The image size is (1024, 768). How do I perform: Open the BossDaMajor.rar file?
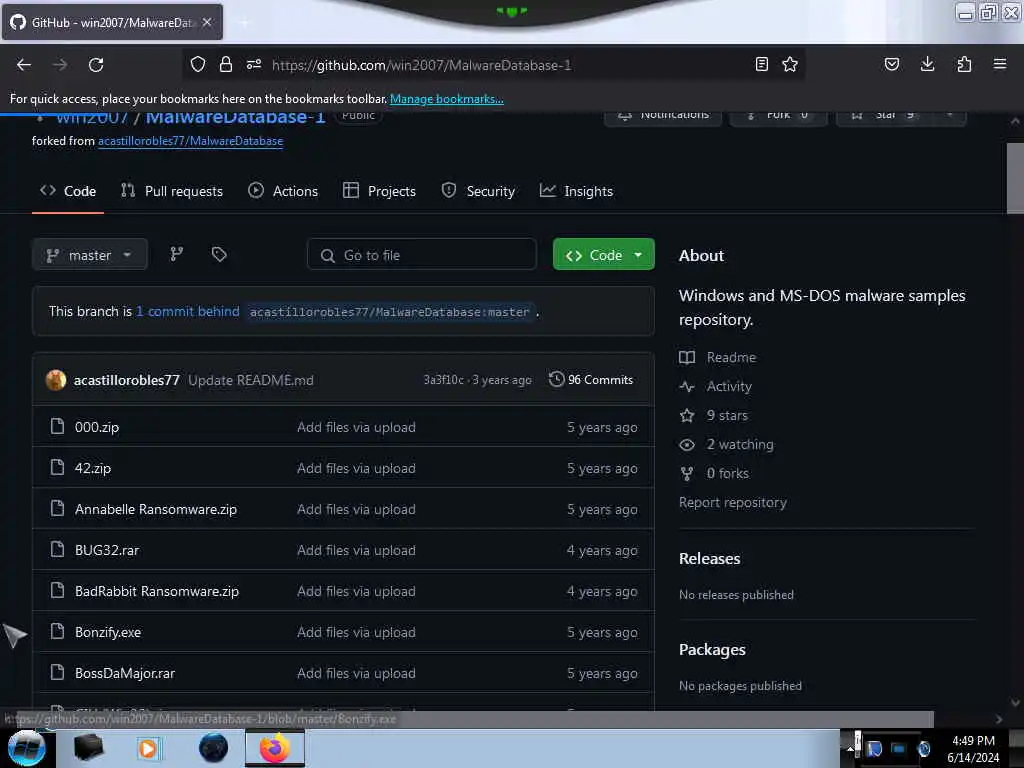[x=125, y=673]
